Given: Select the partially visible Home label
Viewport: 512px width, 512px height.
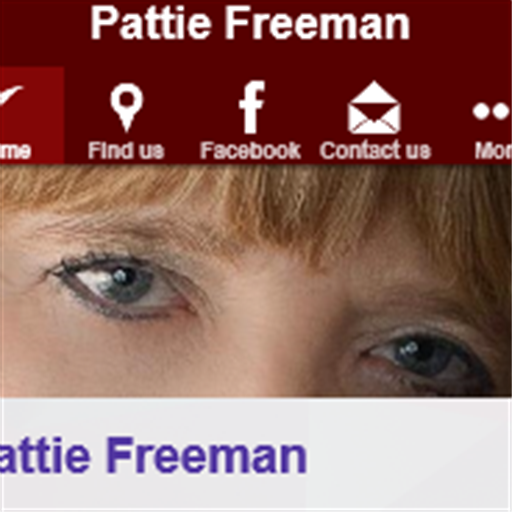Looking at the screenshot, I should point(15,151).
